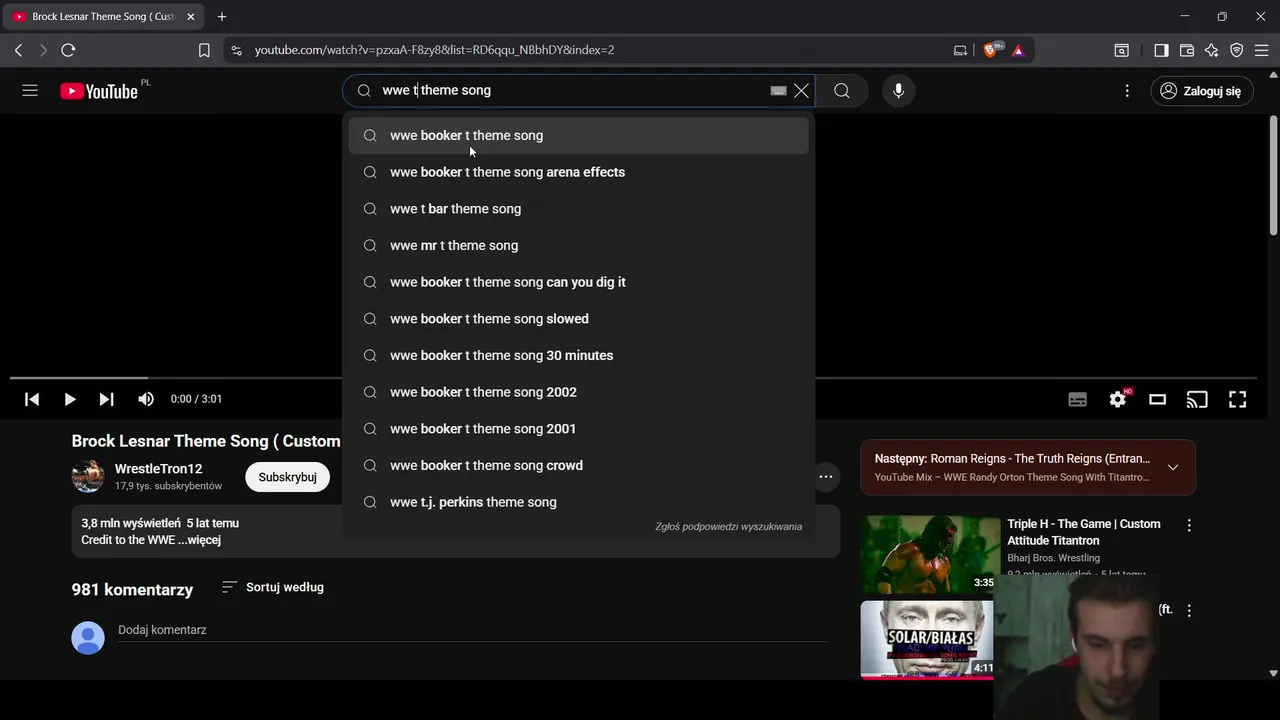Select suggestion 'wwe t bar theme song'
This screenshot has height=720, width=1280.
point(578,209)
